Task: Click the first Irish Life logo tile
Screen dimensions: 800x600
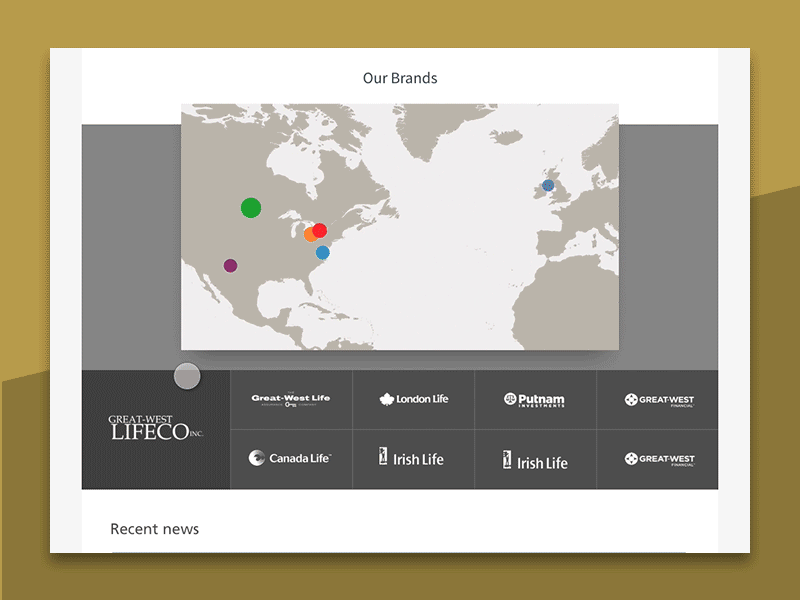Action: [x=412, y=459]
